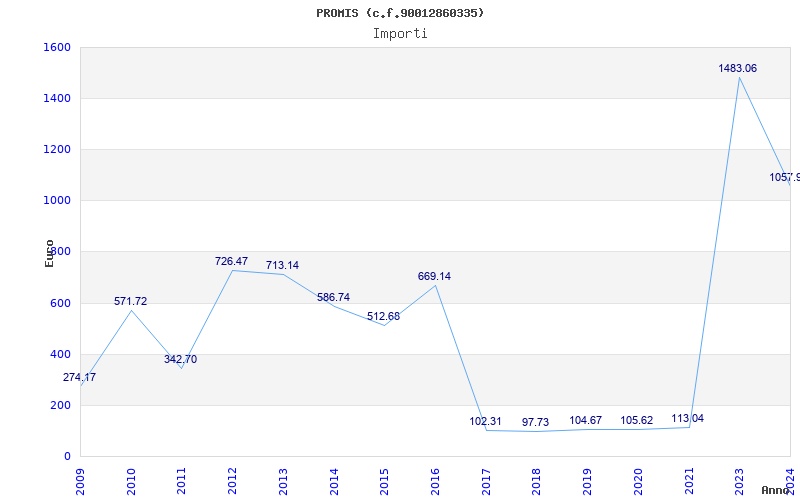The image size is (800, 500).
Task: Click y-axis tick 200
Action: pyautogui.click(x=60, y=406)
